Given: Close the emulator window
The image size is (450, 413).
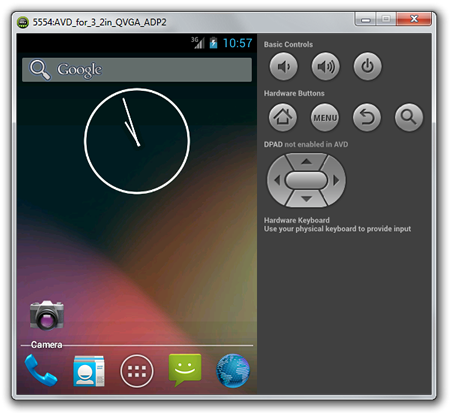Looking at the screenshot, I should click(x=414, y=19).
